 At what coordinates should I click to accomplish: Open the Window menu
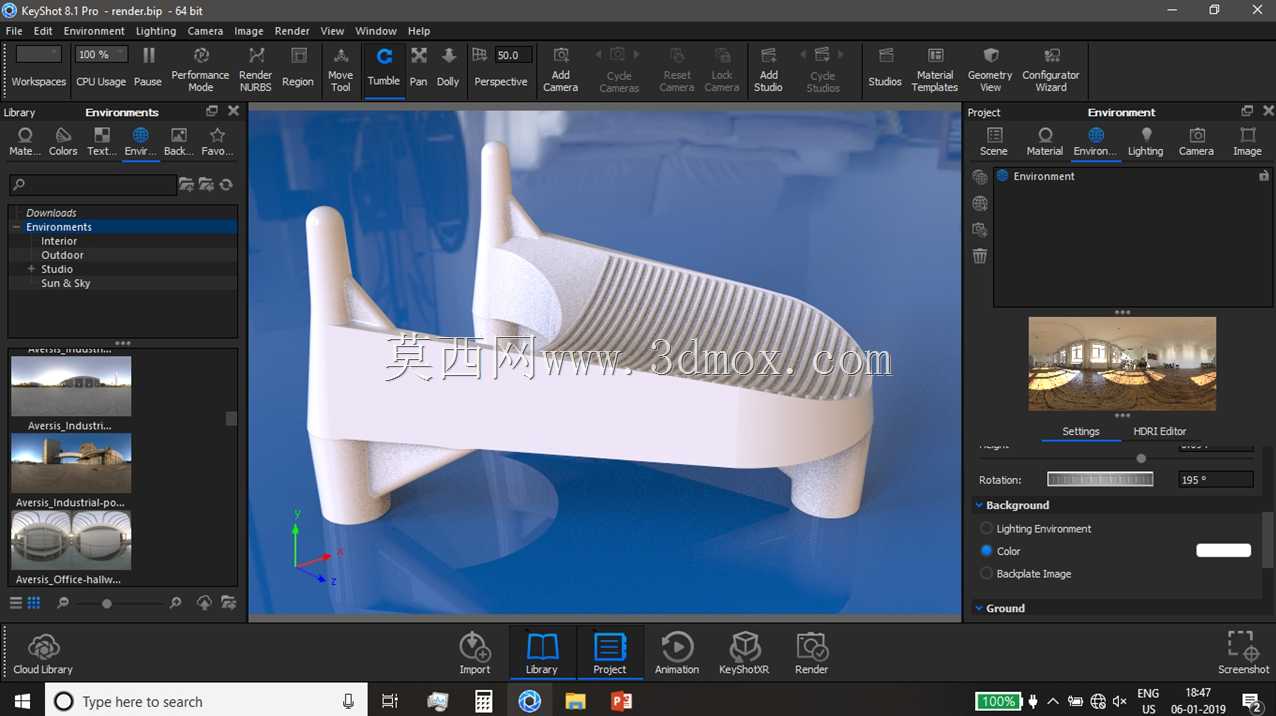376,31
